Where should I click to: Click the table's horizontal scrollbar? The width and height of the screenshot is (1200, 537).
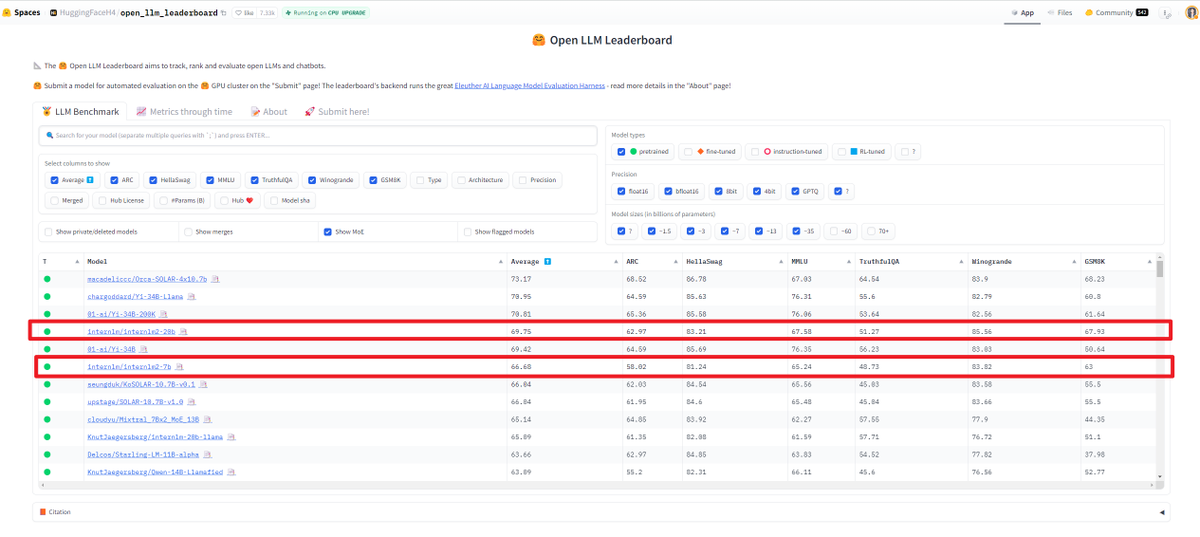pos(598,485)
